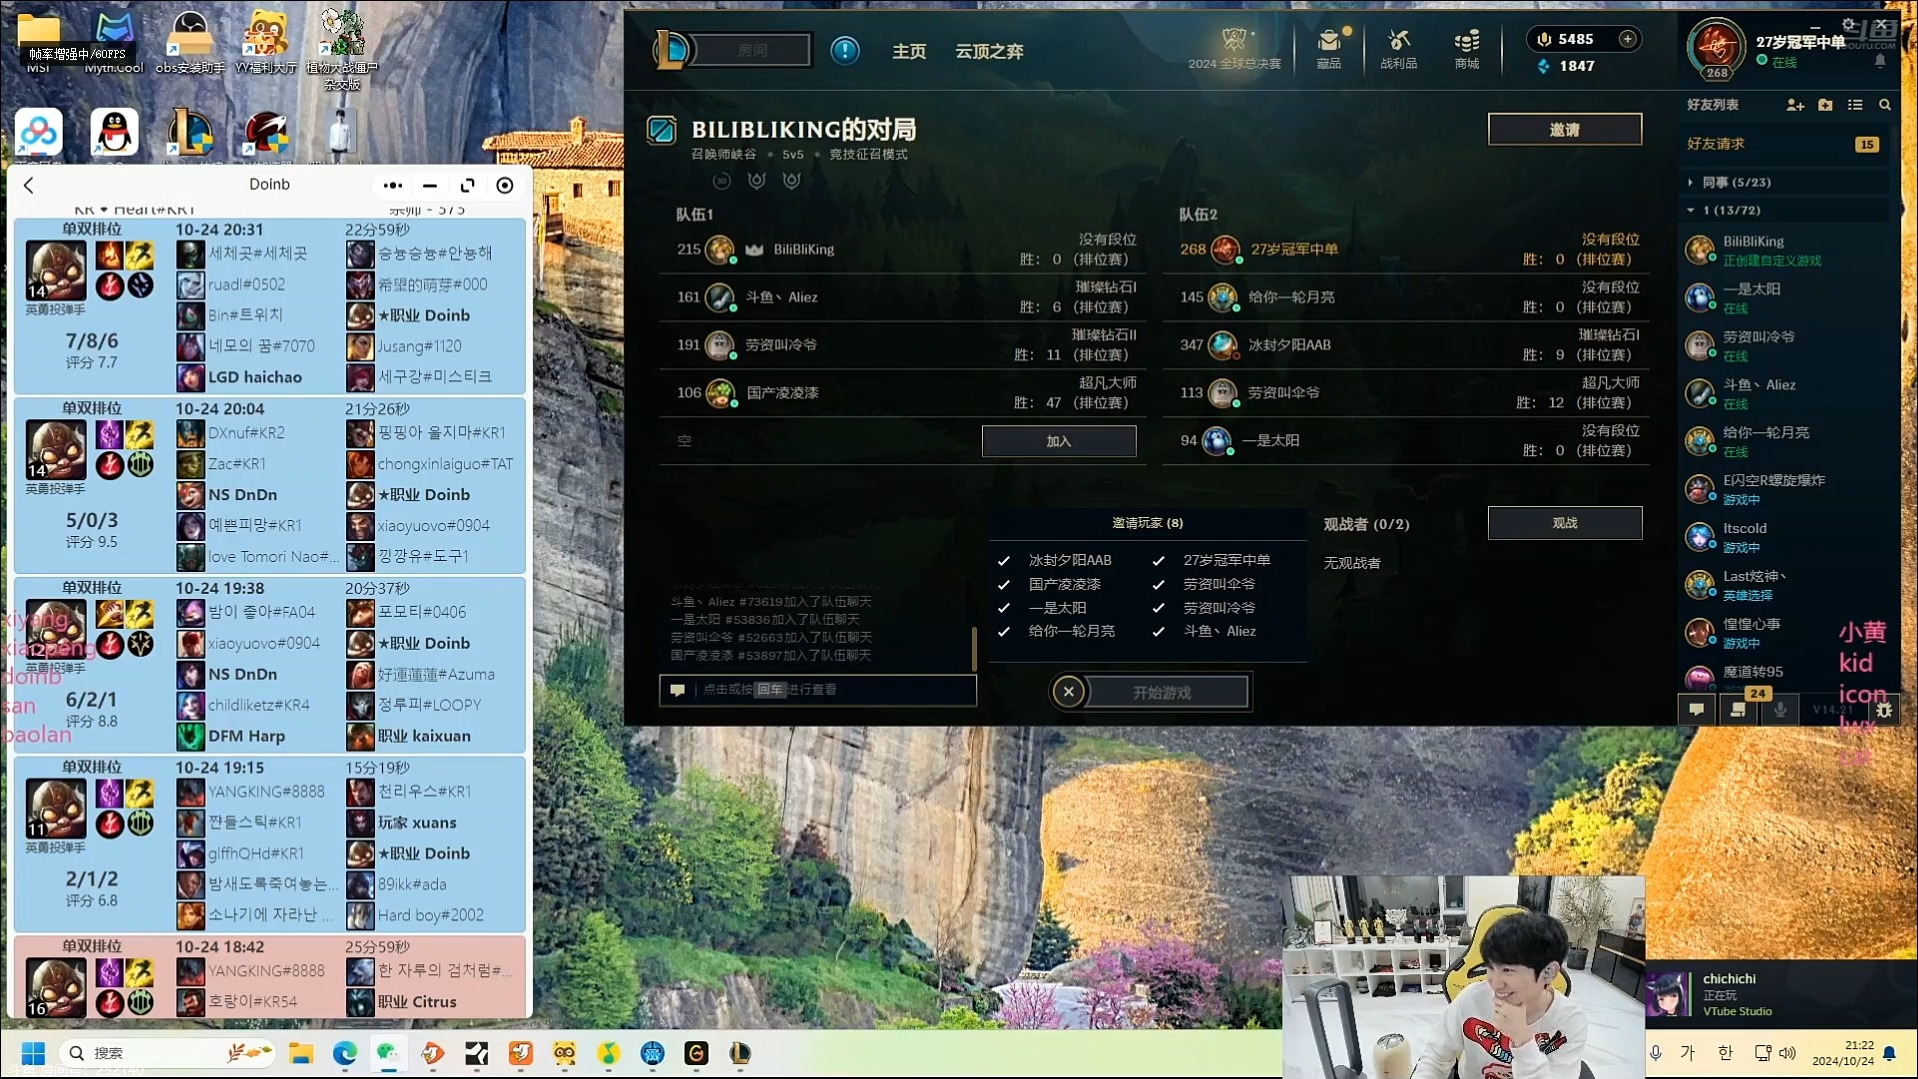Click the add-currency plus icon beside 5485
This screenshot has width=1918, height=1079.
(x=1628, y=39)
